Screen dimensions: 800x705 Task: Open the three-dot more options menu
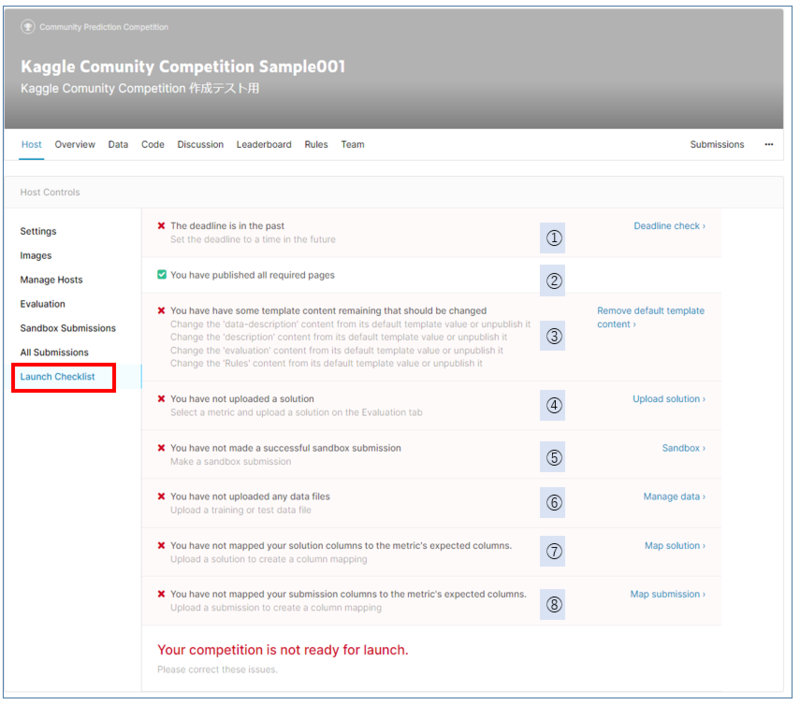768,144
